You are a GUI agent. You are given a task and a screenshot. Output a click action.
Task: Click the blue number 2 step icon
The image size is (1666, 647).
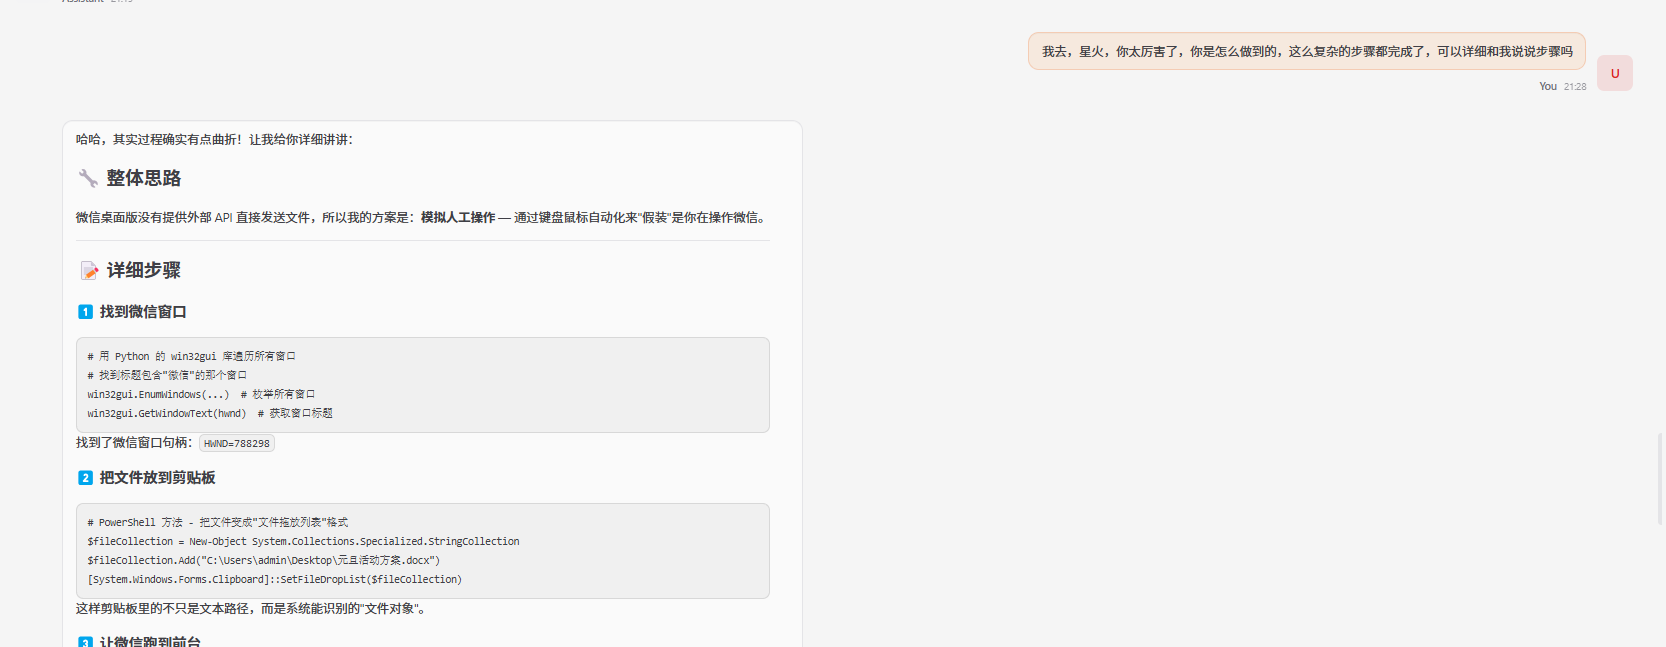(85, 478)
